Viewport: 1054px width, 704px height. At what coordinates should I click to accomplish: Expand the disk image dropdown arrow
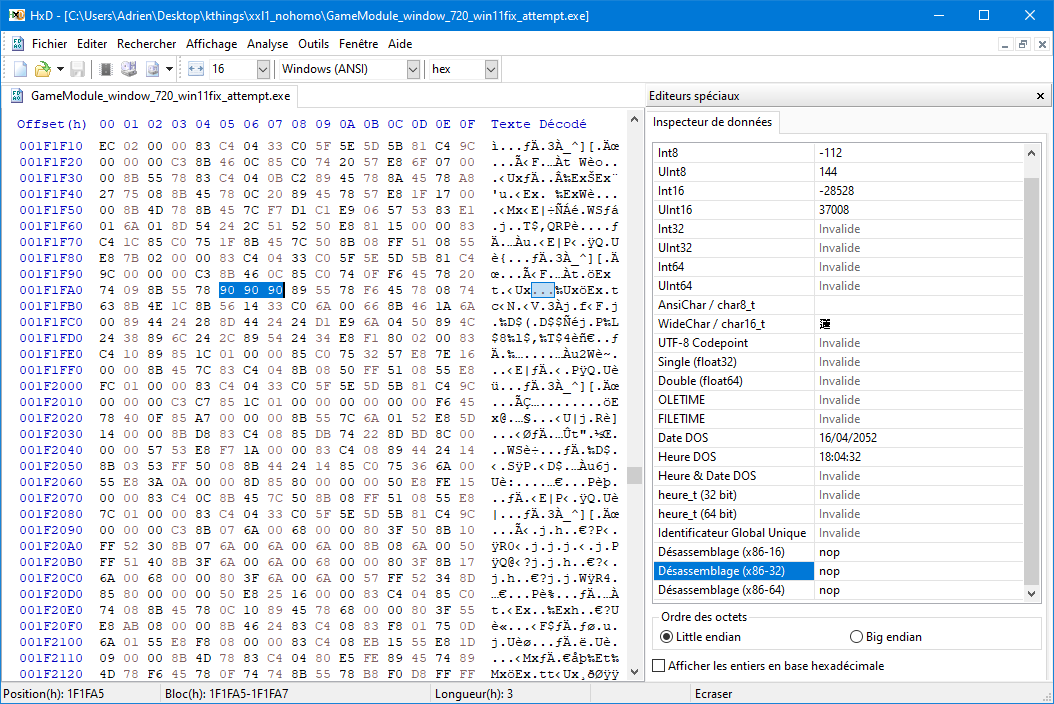click(x=169, y=69)
